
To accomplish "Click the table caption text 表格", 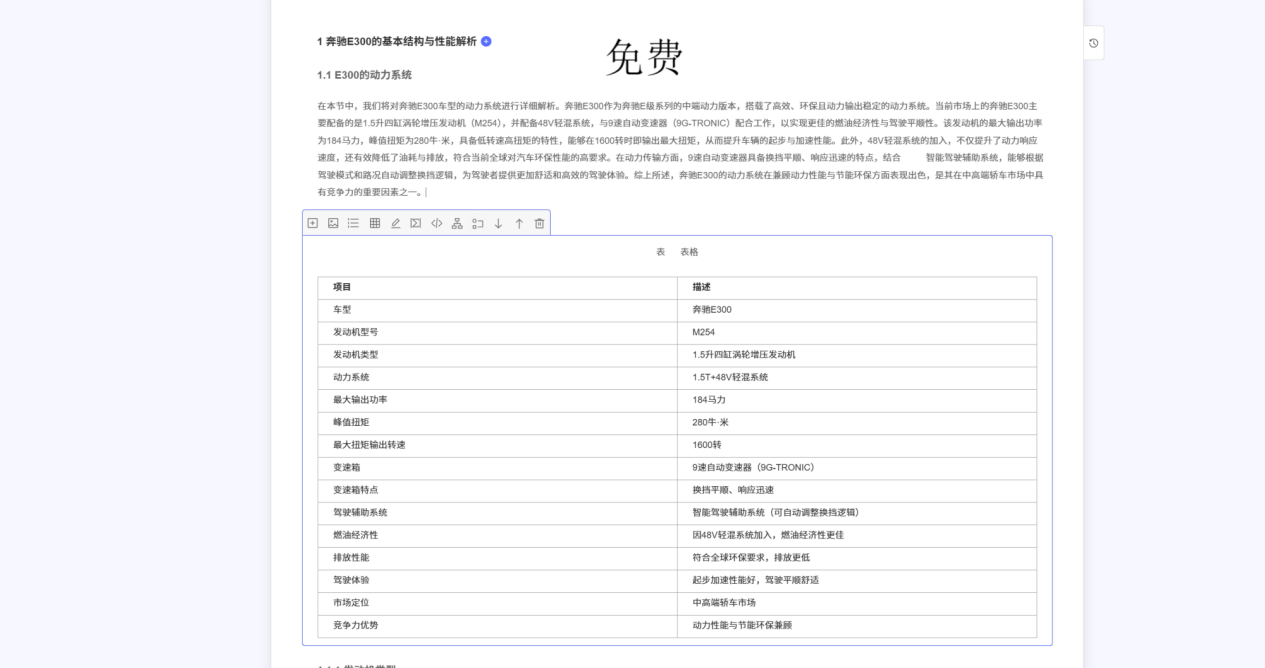I will 689,252.
